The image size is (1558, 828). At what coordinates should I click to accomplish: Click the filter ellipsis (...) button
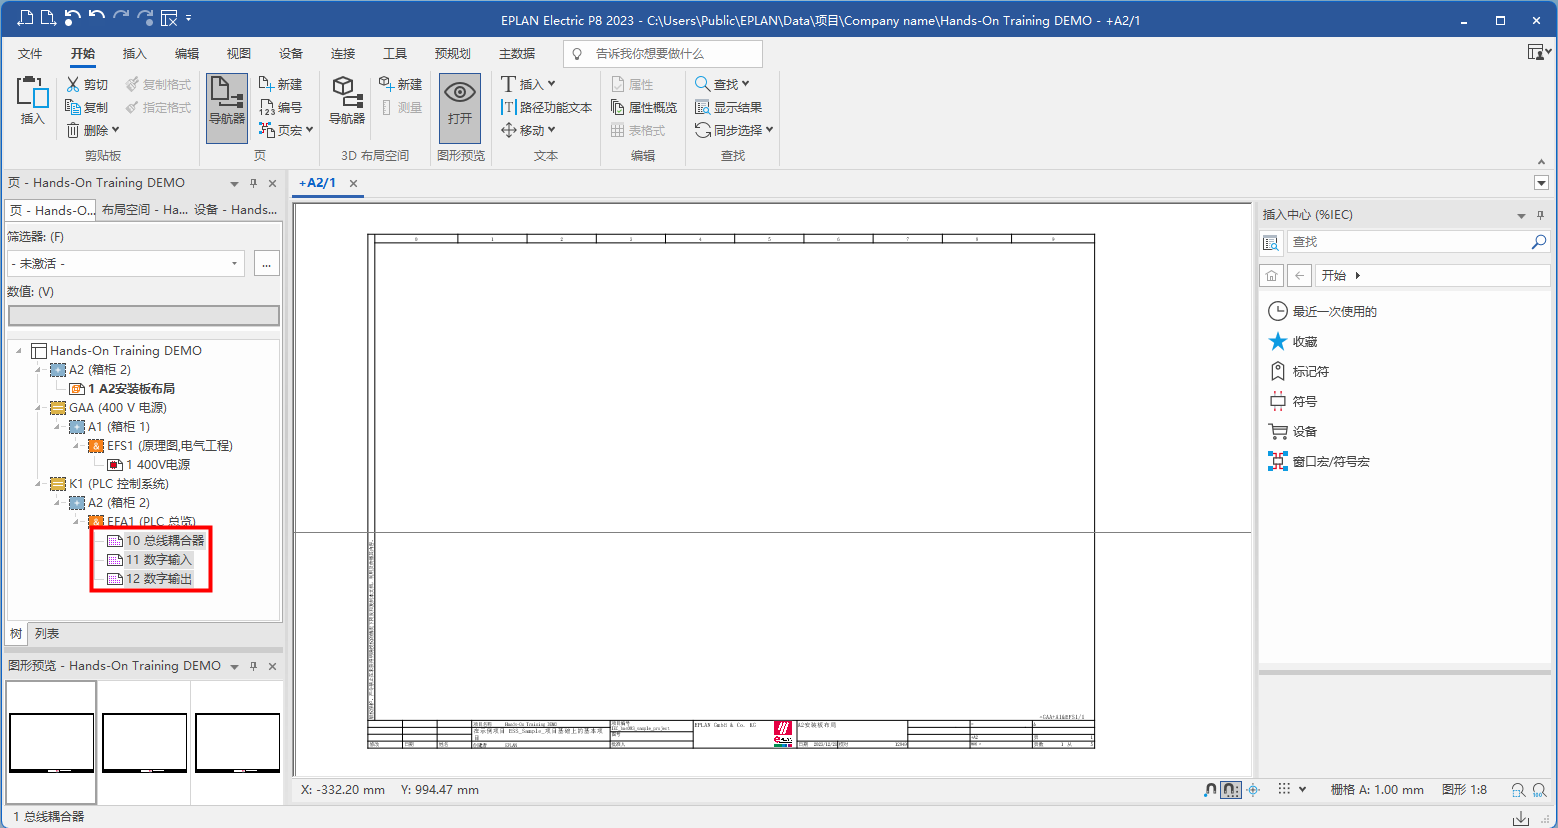tap(266, 264)
